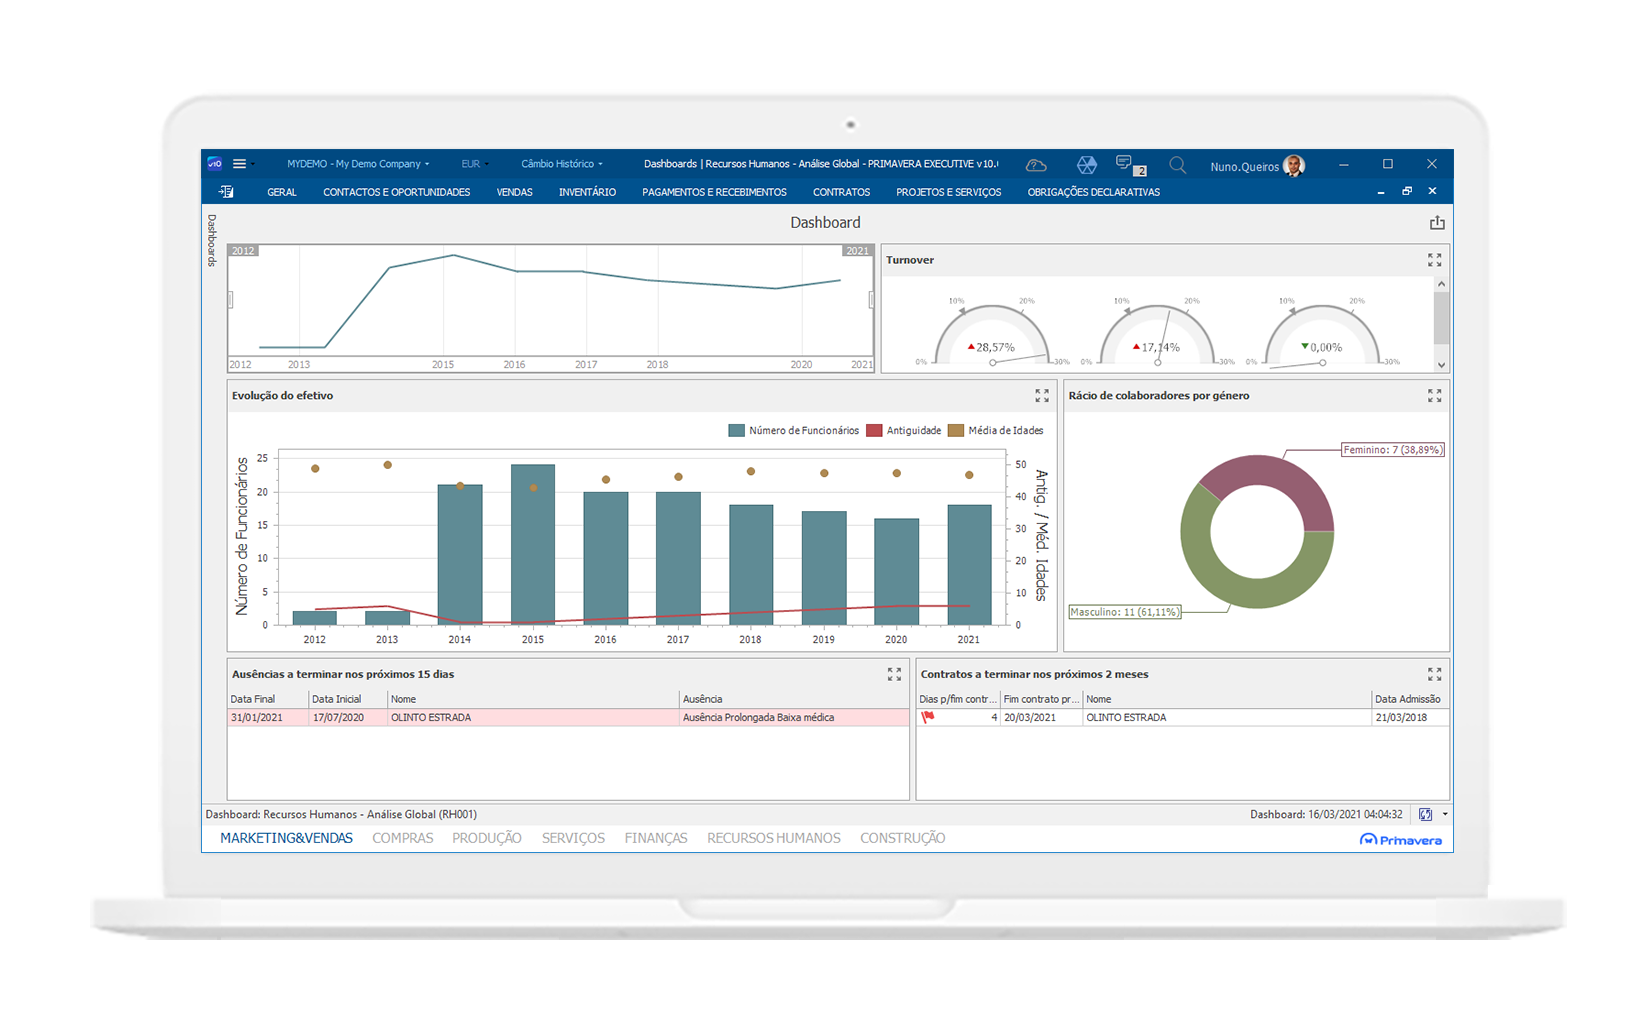The height and width of the screenshot is (1029, 1650).
Task: Switch to SERVIÇOS tab
Action: (x=573, y=839)
